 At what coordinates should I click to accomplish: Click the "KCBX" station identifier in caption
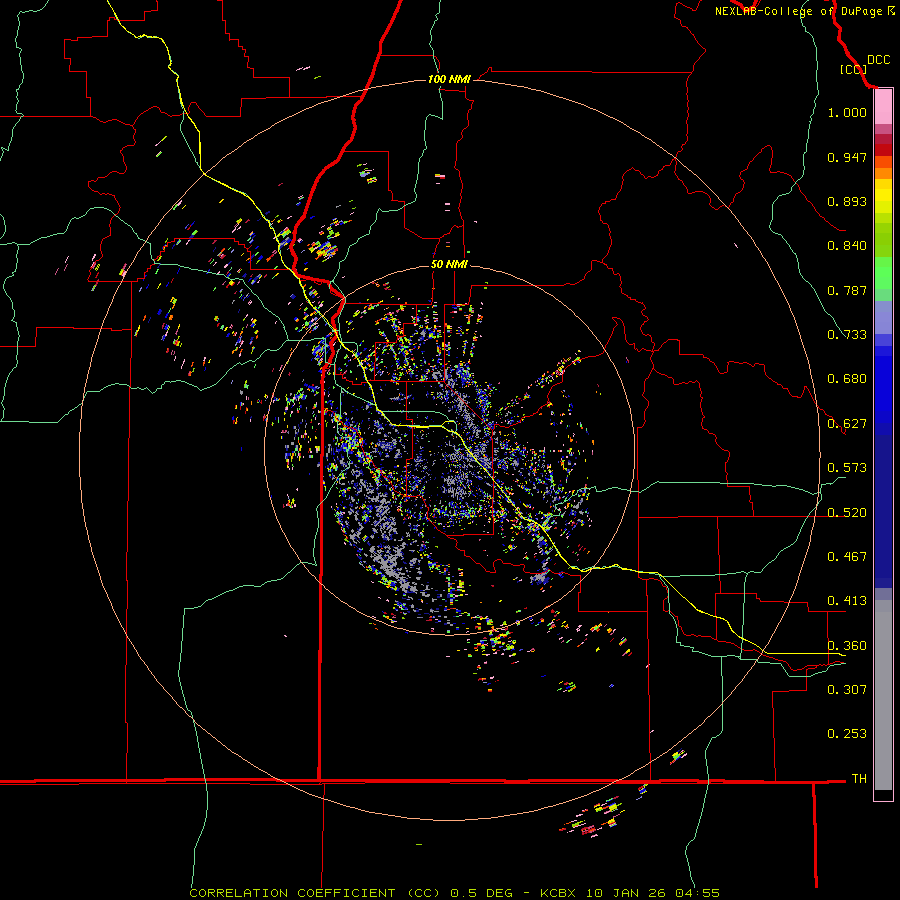pos(558,893)
